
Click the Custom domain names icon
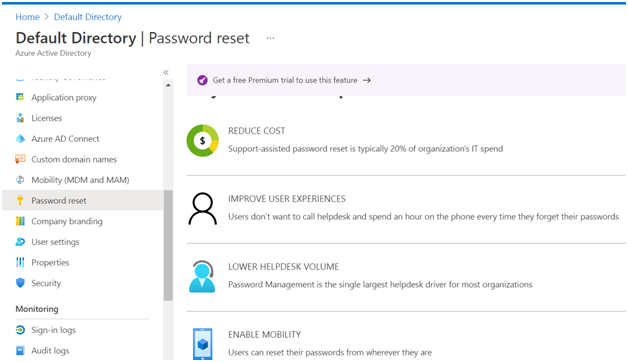(20, 159)
